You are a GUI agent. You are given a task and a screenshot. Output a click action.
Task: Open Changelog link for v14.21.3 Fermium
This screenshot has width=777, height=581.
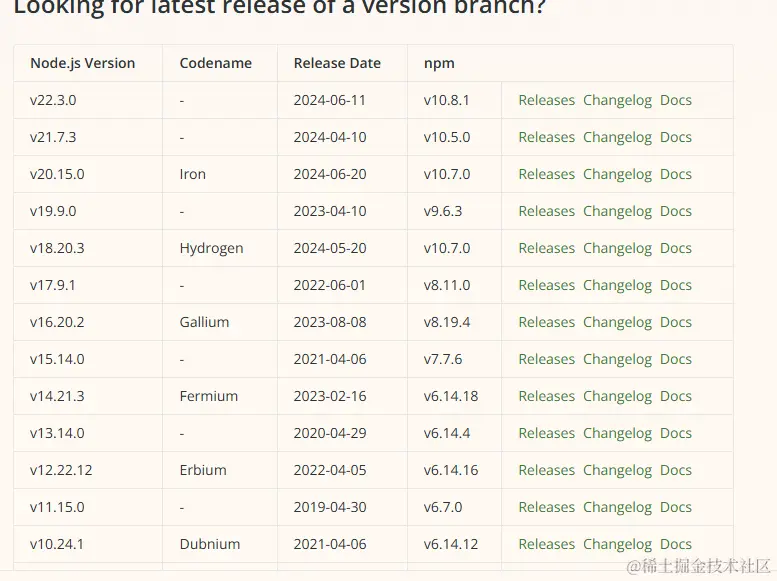617,397
